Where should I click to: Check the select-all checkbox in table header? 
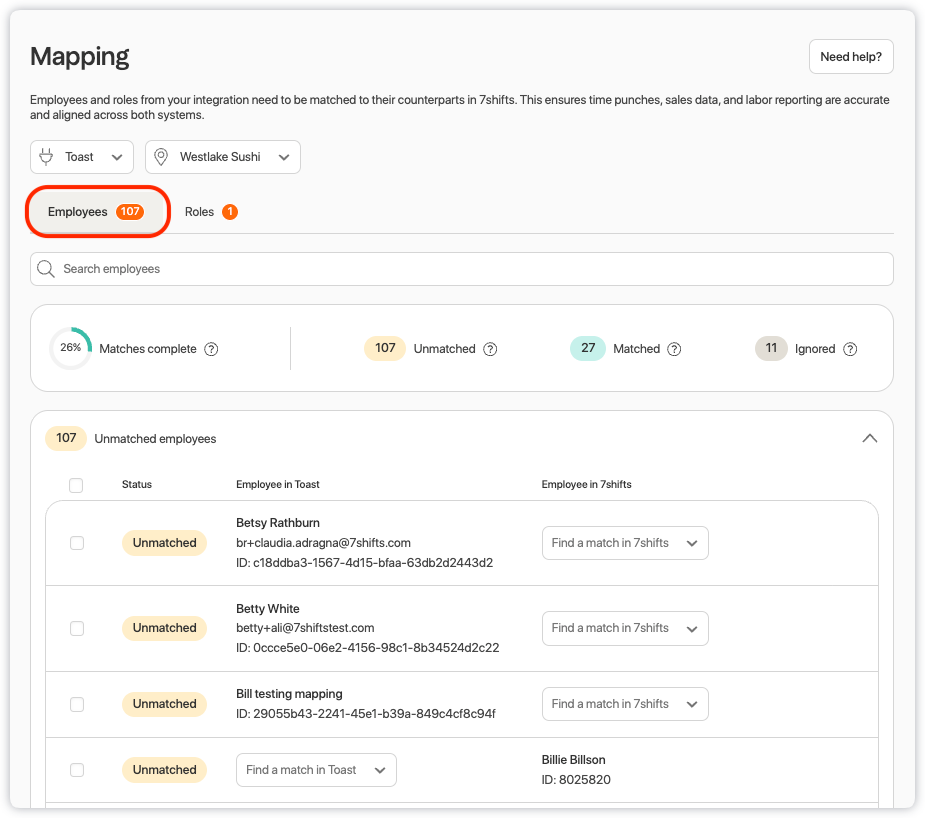pos(77,485)
